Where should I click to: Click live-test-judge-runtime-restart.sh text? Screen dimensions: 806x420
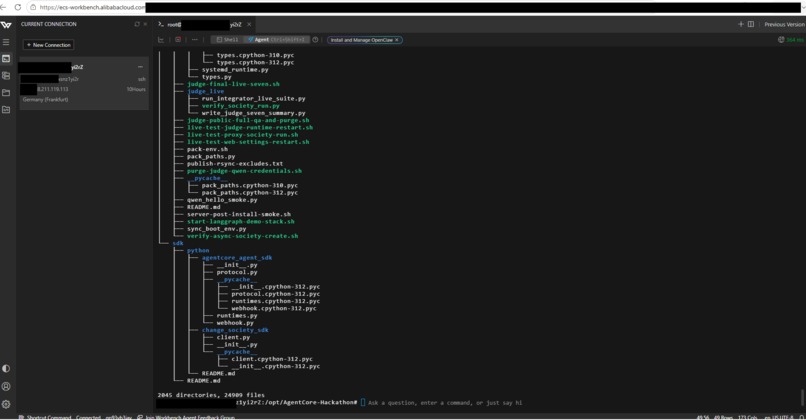(250, 127)
